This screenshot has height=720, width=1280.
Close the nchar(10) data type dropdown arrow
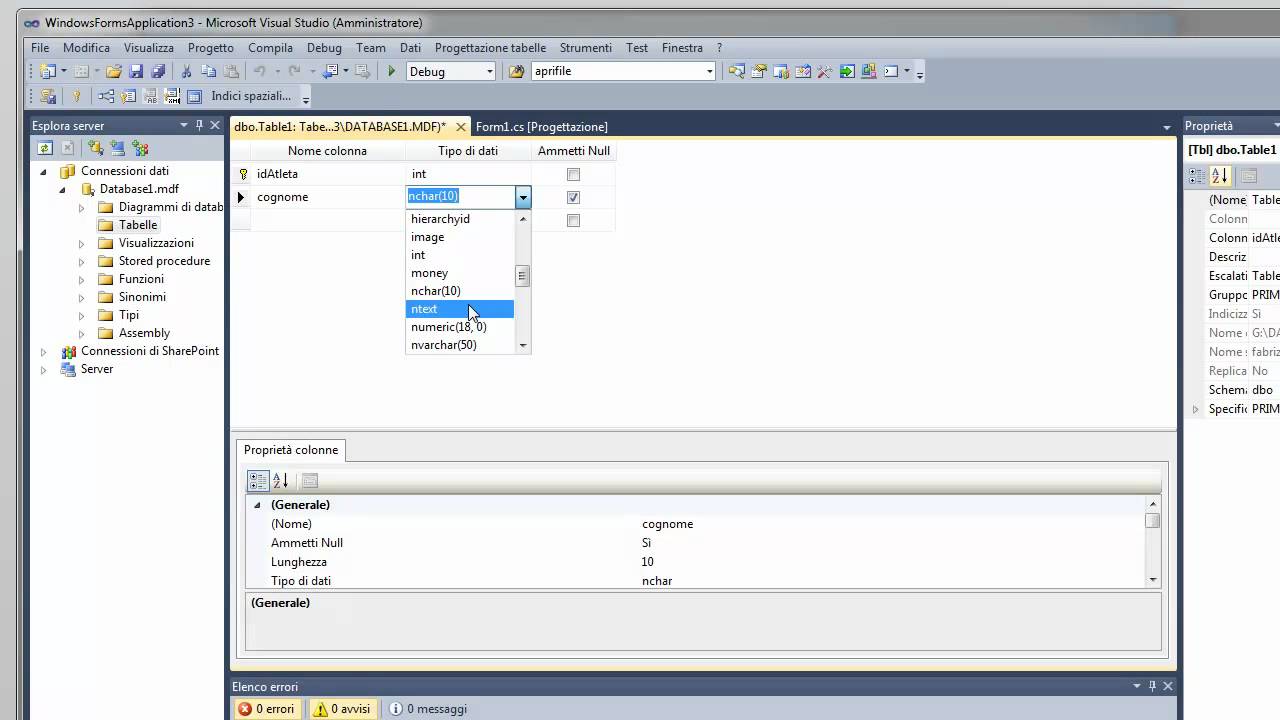tap(522, 197)
